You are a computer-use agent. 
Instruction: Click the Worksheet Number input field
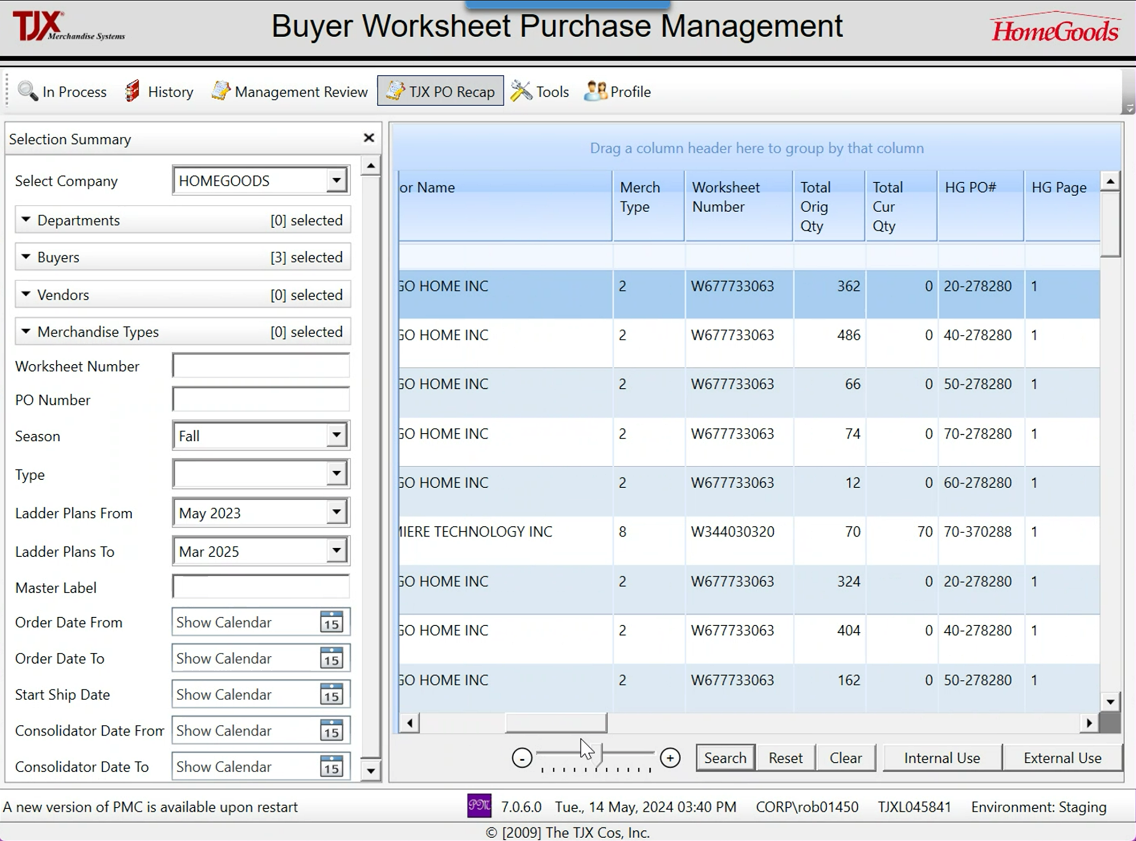click(261, 366)
